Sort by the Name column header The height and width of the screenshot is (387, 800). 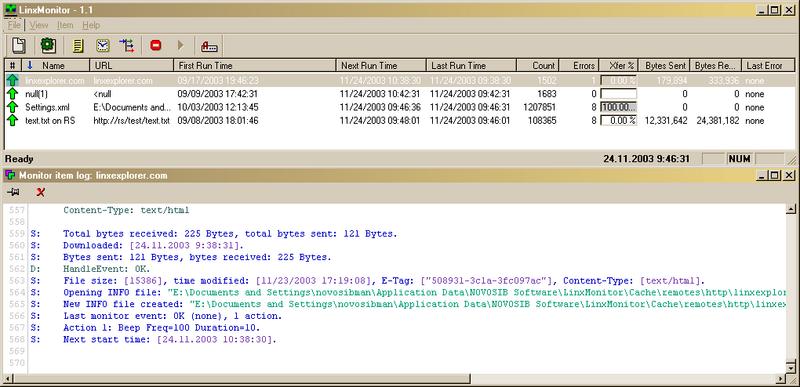[x=55, y=65]
